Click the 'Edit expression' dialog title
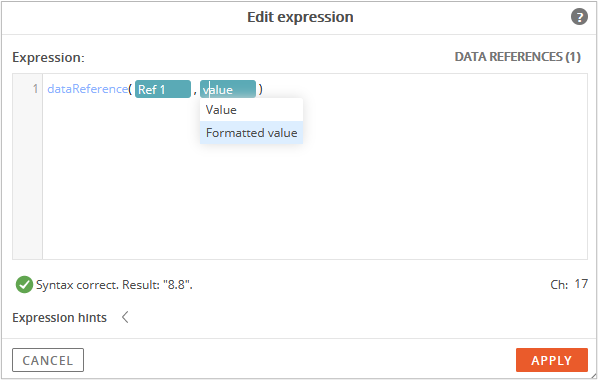The image size is (598, 380). point(300,17)
